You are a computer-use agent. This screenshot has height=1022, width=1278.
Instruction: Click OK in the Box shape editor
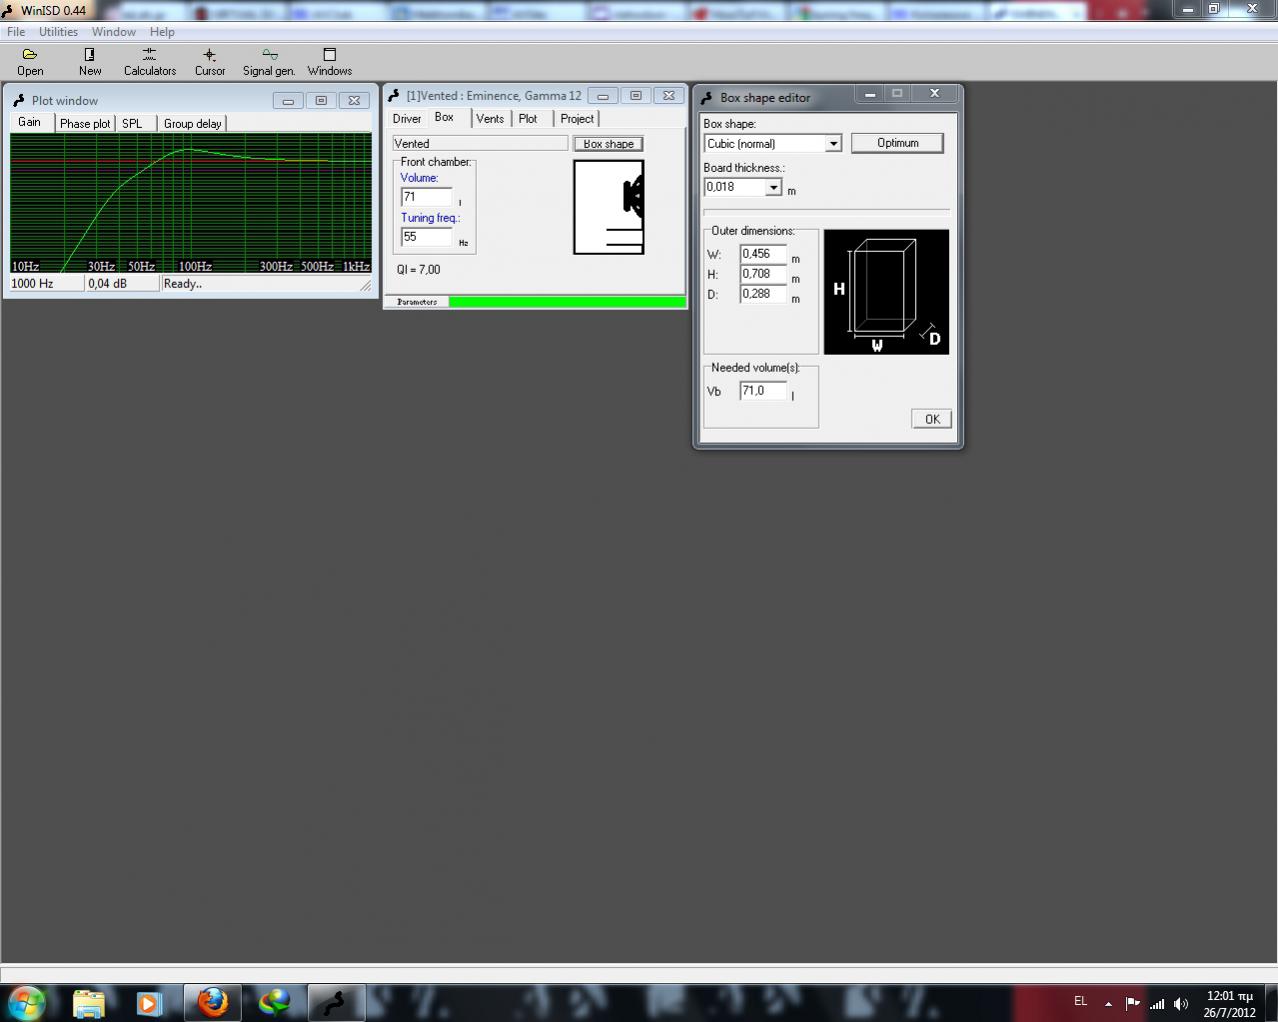[x=932, y=419]
